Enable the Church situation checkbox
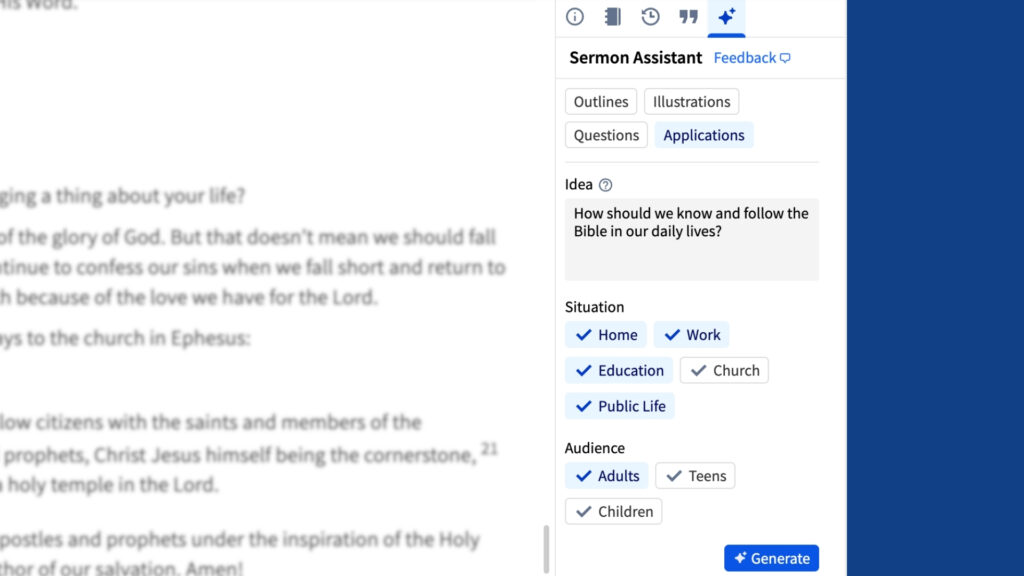 (x=724, y=370)
